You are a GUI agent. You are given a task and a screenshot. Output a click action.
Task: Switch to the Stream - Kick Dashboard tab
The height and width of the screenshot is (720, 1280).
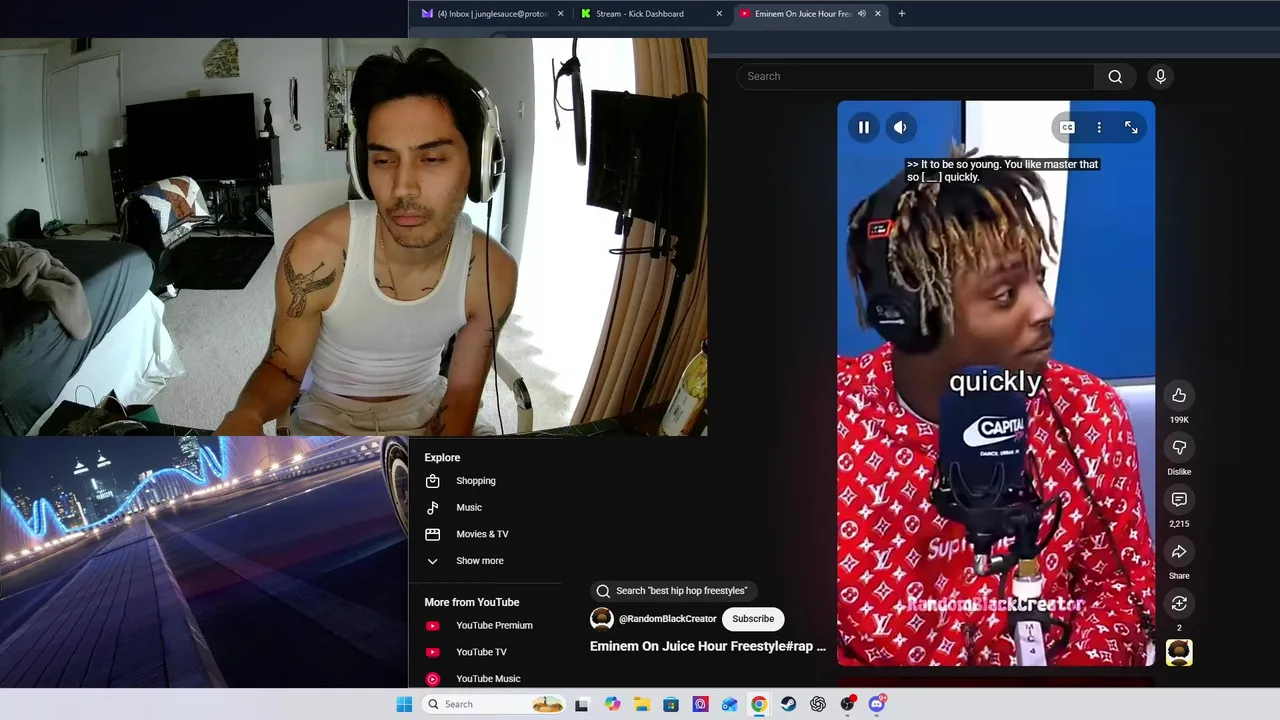(x=650, y=14)
